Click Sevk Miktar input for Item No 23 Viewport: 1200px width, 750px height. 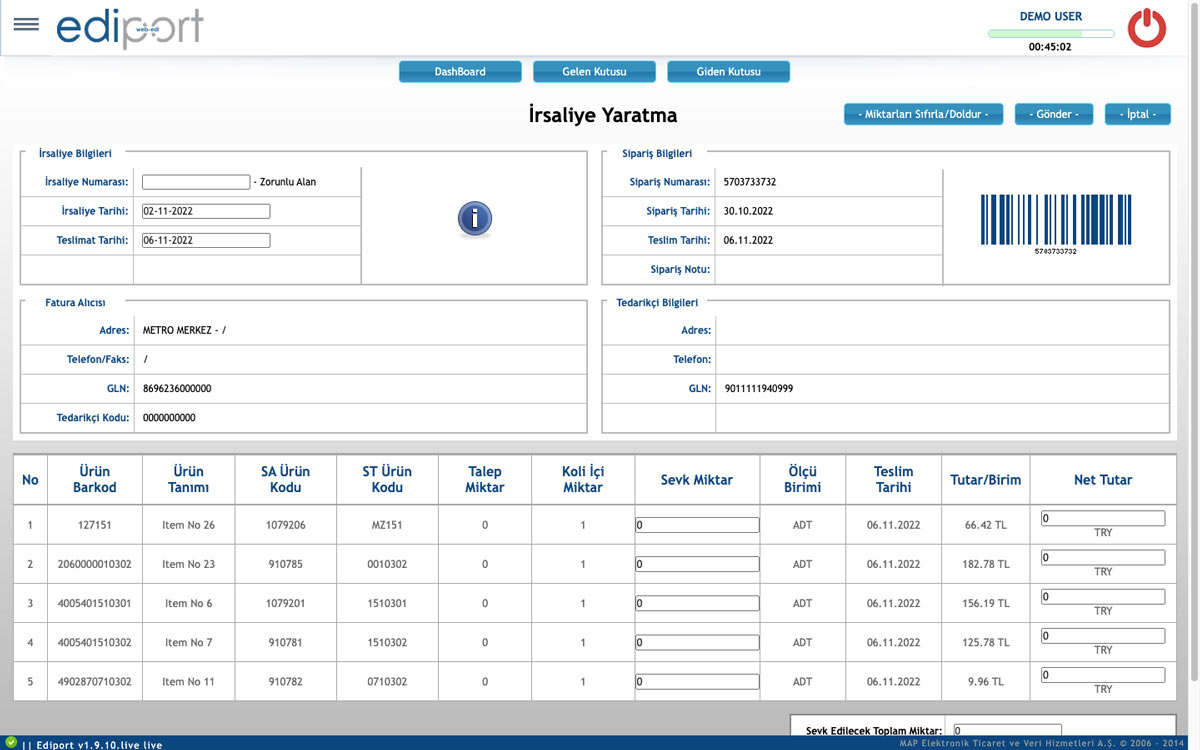point(697,564)
